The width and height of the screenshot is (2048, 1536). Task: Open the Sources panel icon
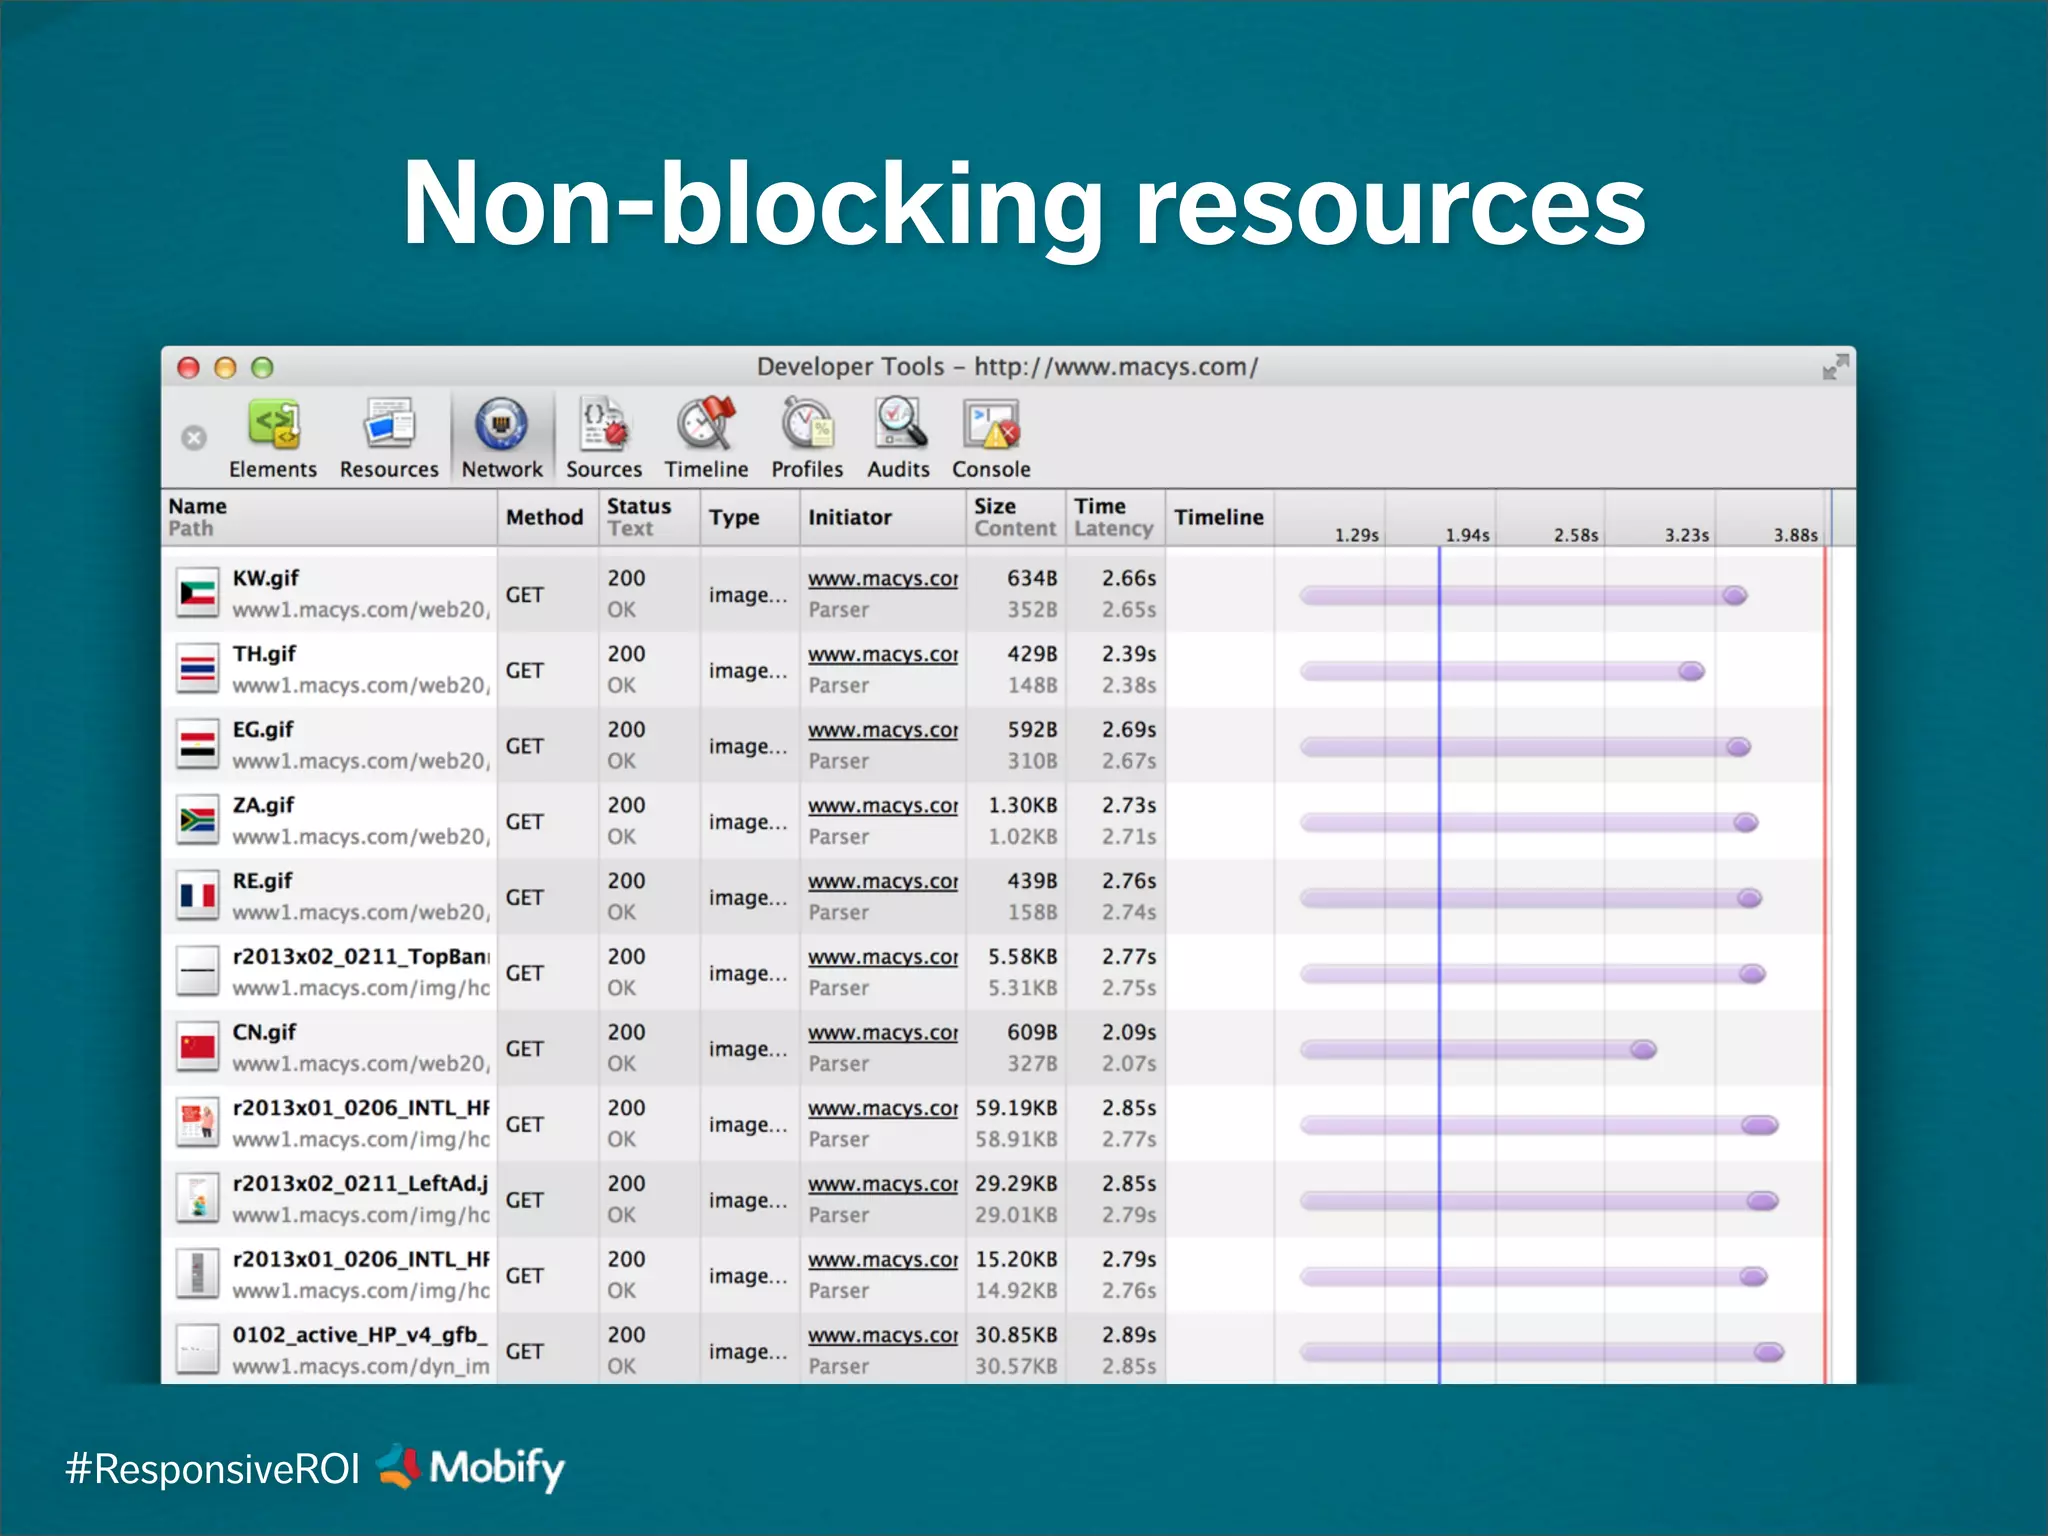604,439
